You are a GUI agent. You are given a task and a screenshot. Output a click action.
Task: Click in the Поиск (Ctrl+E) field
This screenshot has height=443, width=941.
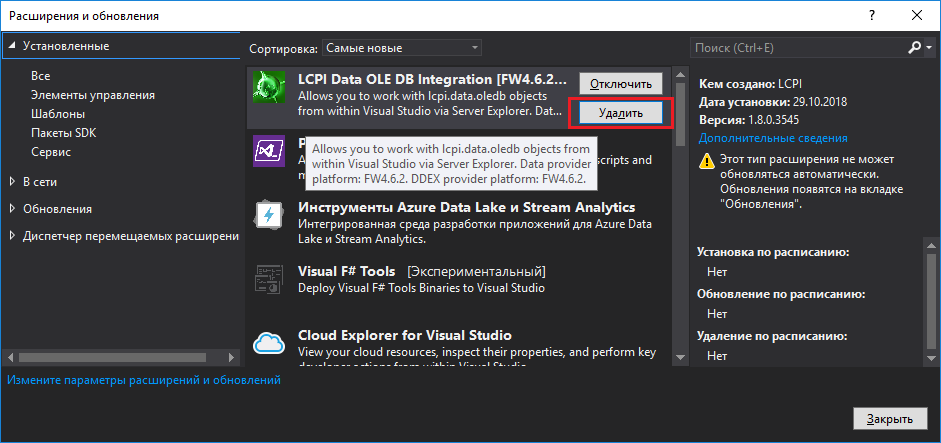[x=798, y=48]
